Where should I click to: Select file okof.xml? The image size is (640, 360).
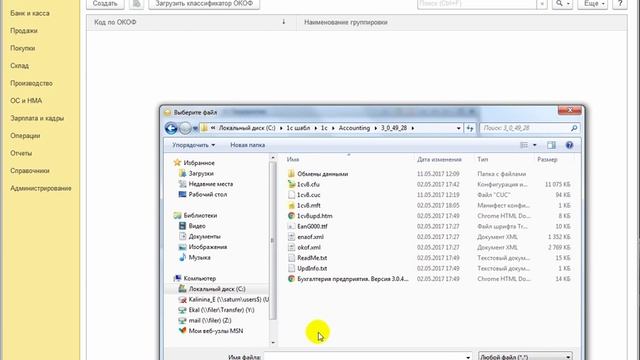click(309, 247)
